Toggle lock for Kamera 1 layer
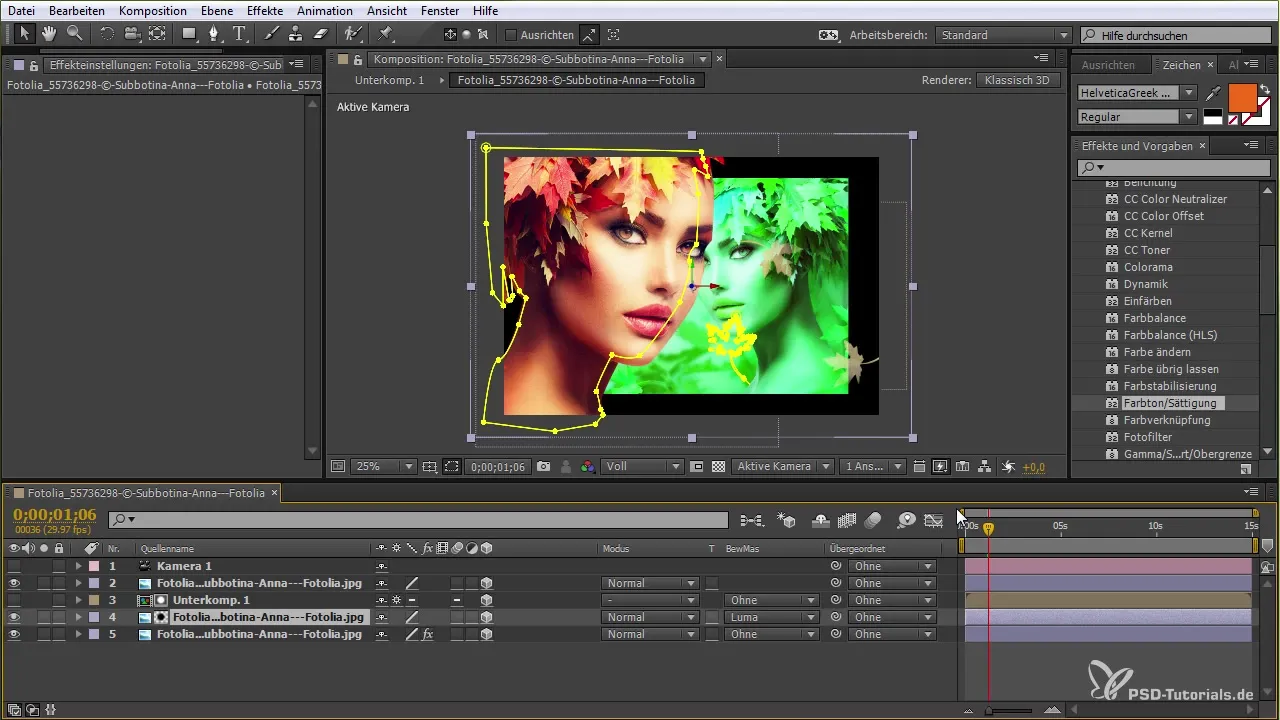The image size is (1280, 720). point(59,566)
